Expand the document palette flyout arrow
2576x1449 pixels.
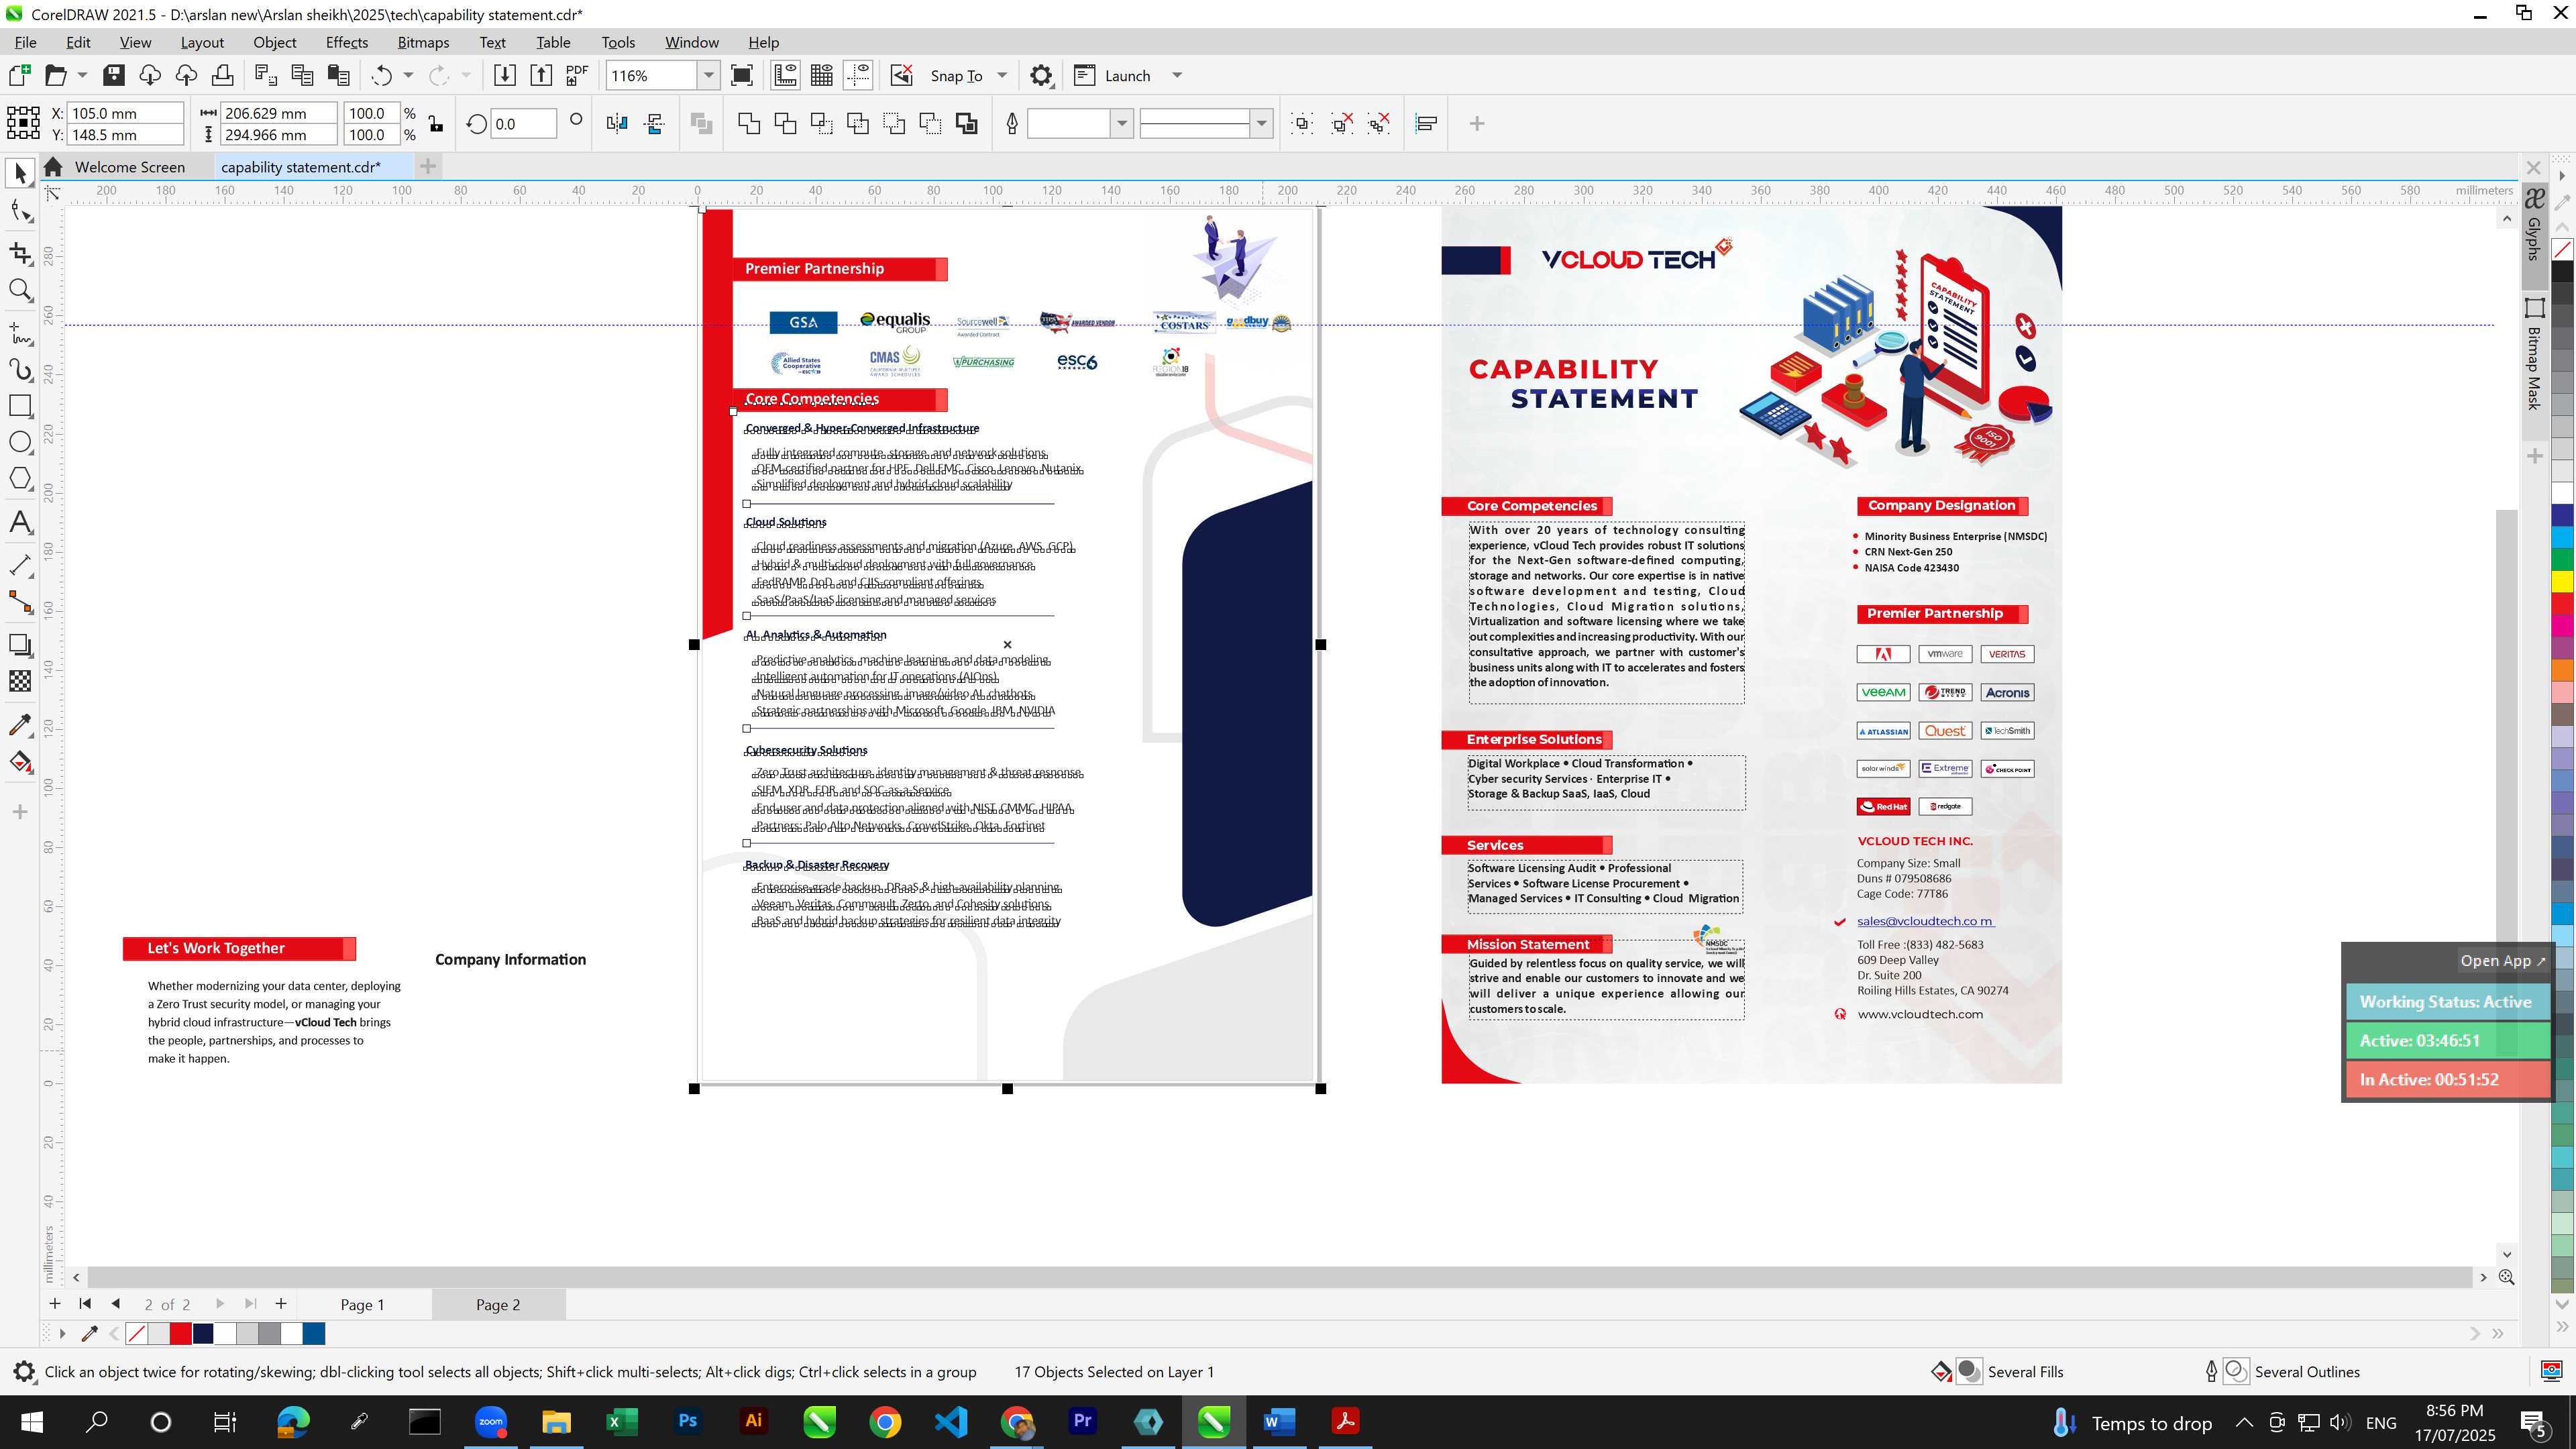click(x=62, y=1333)
